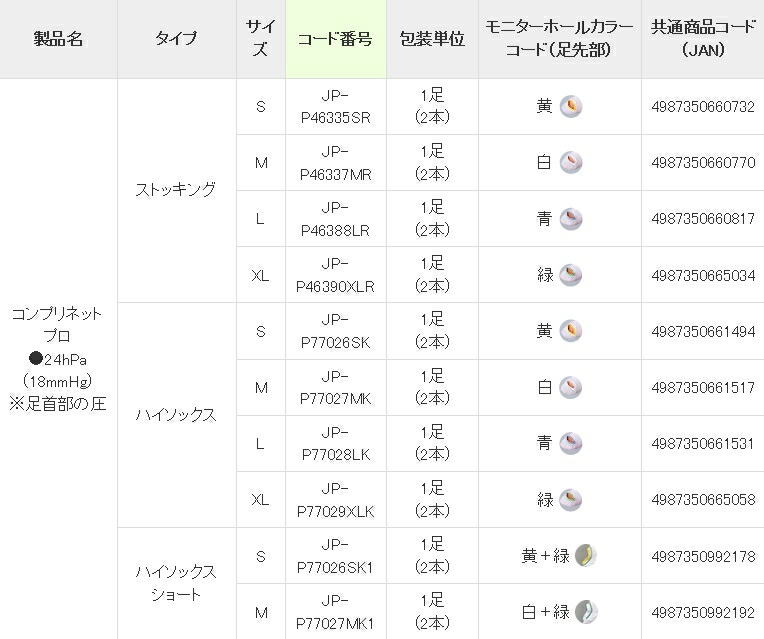Click the blue toe icon for JP-P77028LK
The height and width of the screenshot is (639, 764).
click(x=571, y=444)
